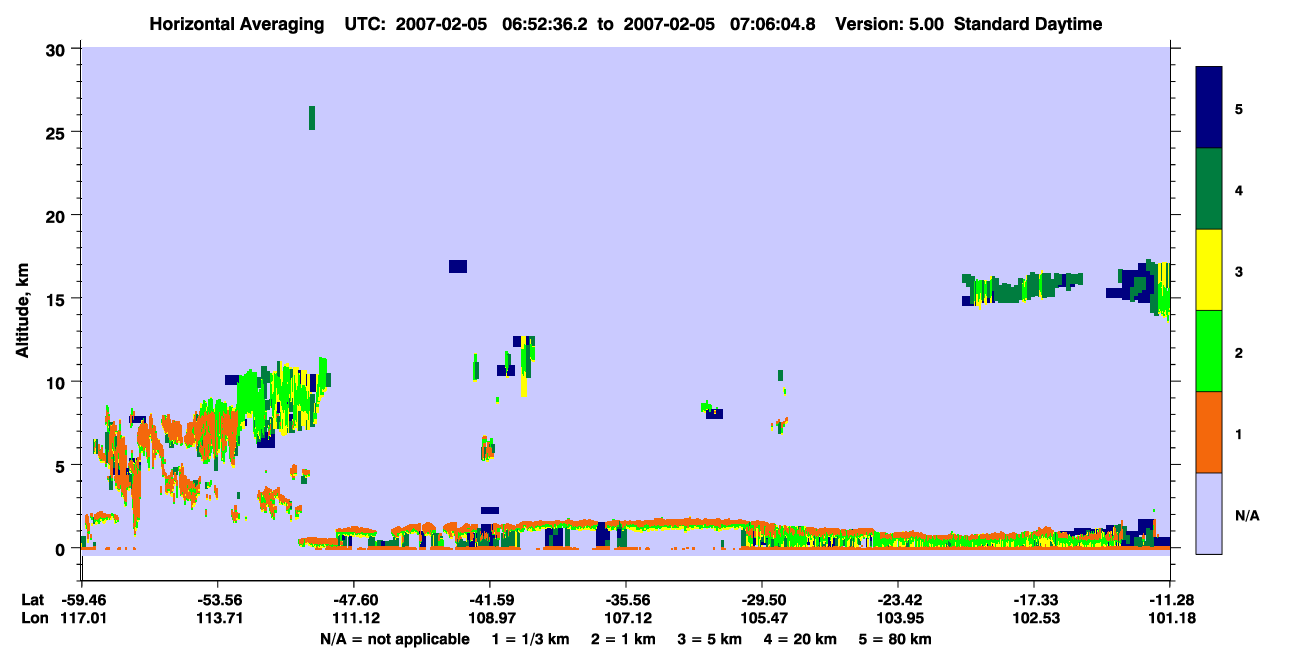Click the dark green level 4 color swatch
1300x667 pixels.
1209,189
